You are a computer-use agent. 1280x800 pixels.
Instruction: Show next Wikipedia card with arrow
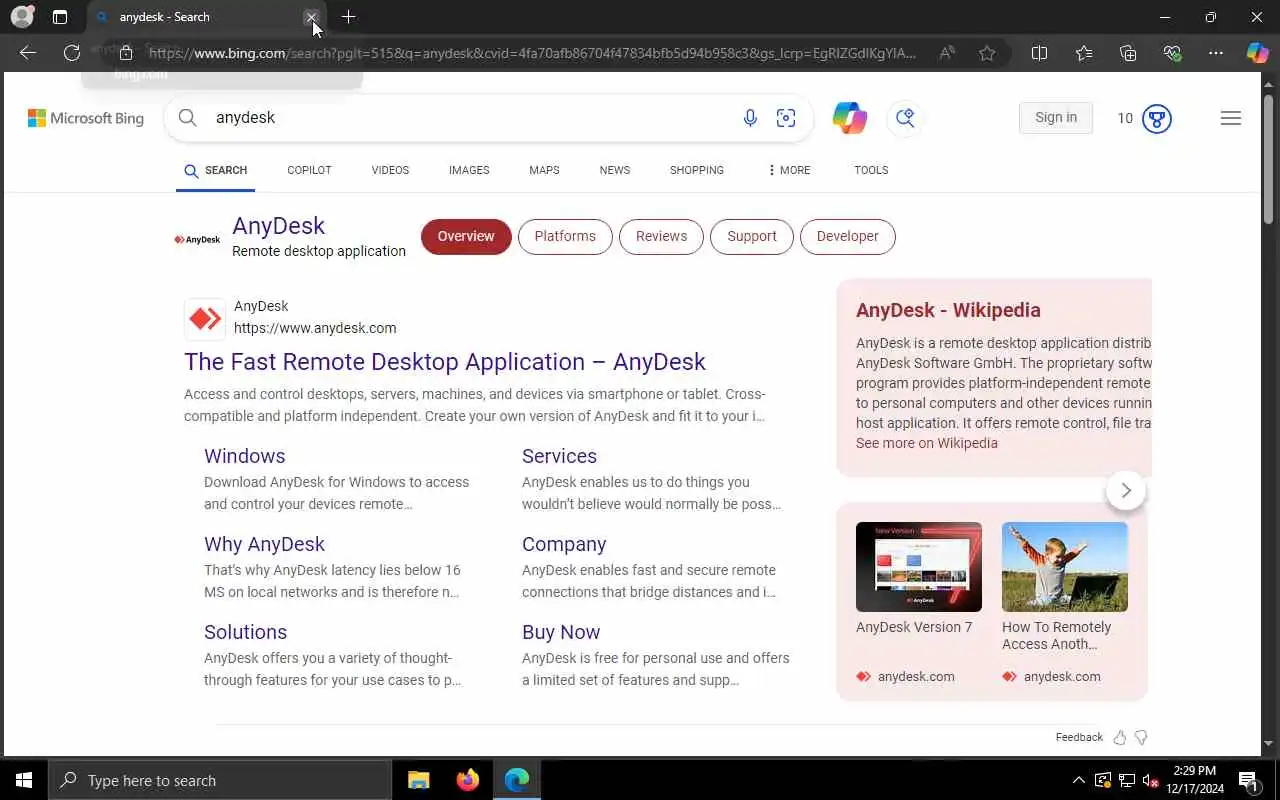pyautogui.click(x=1126, y=490)
